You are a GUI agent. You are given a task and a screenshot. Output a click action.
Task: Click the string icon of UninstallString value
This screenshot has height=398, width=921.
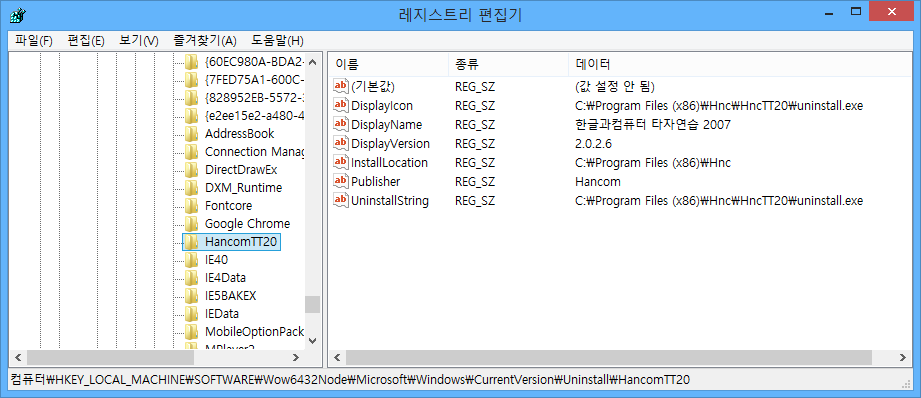[x=341, y=201]
